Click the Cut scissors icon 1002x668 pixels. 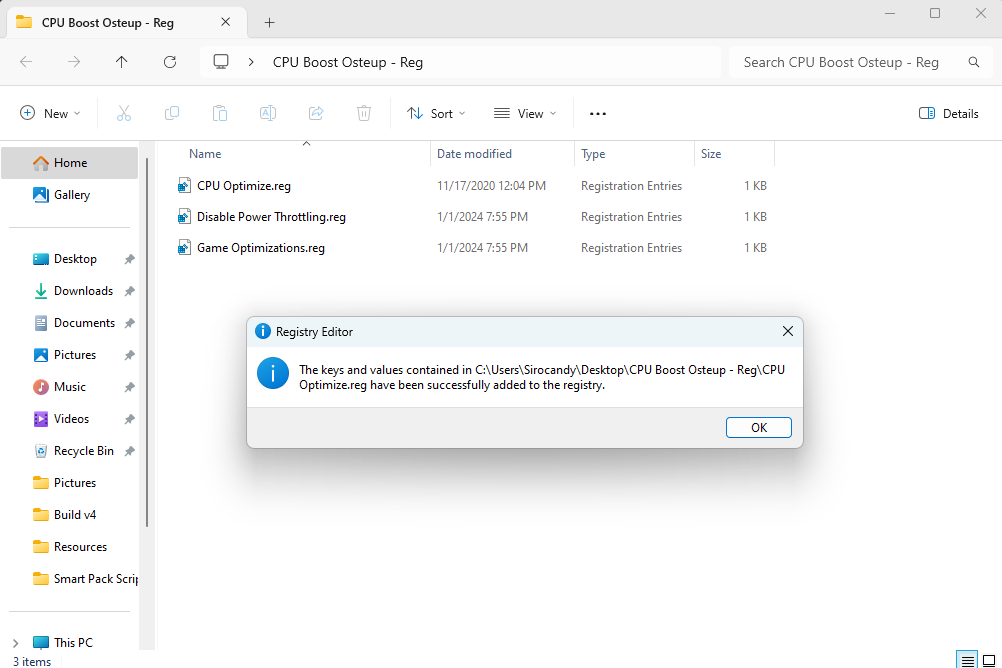[x=124, y=114]
